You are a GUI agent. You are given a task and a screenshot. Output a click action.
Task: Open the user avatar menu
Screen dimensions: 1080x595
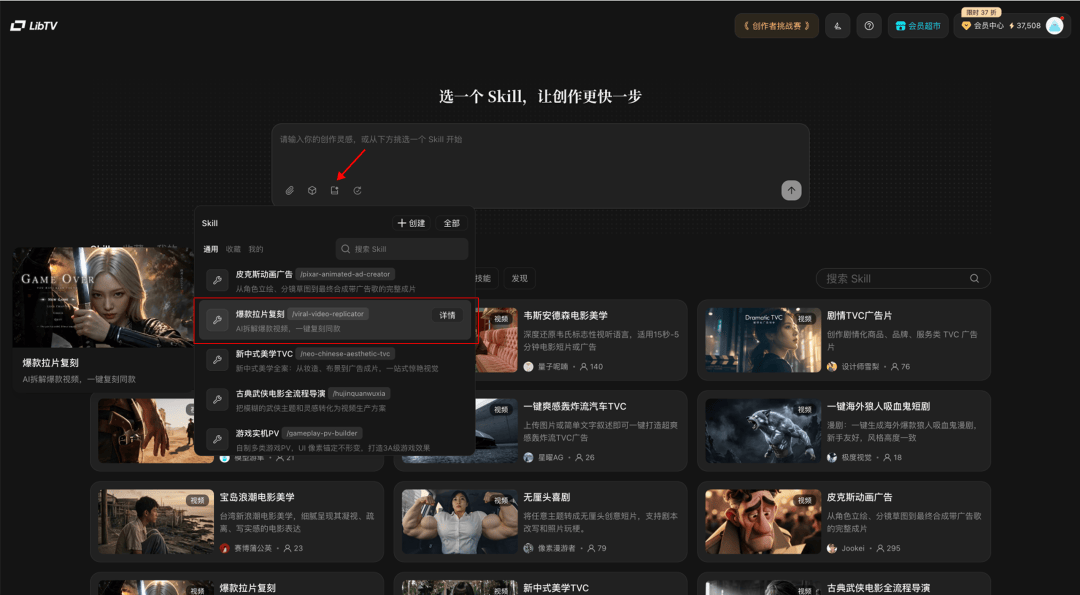[x=1055, y=25]
